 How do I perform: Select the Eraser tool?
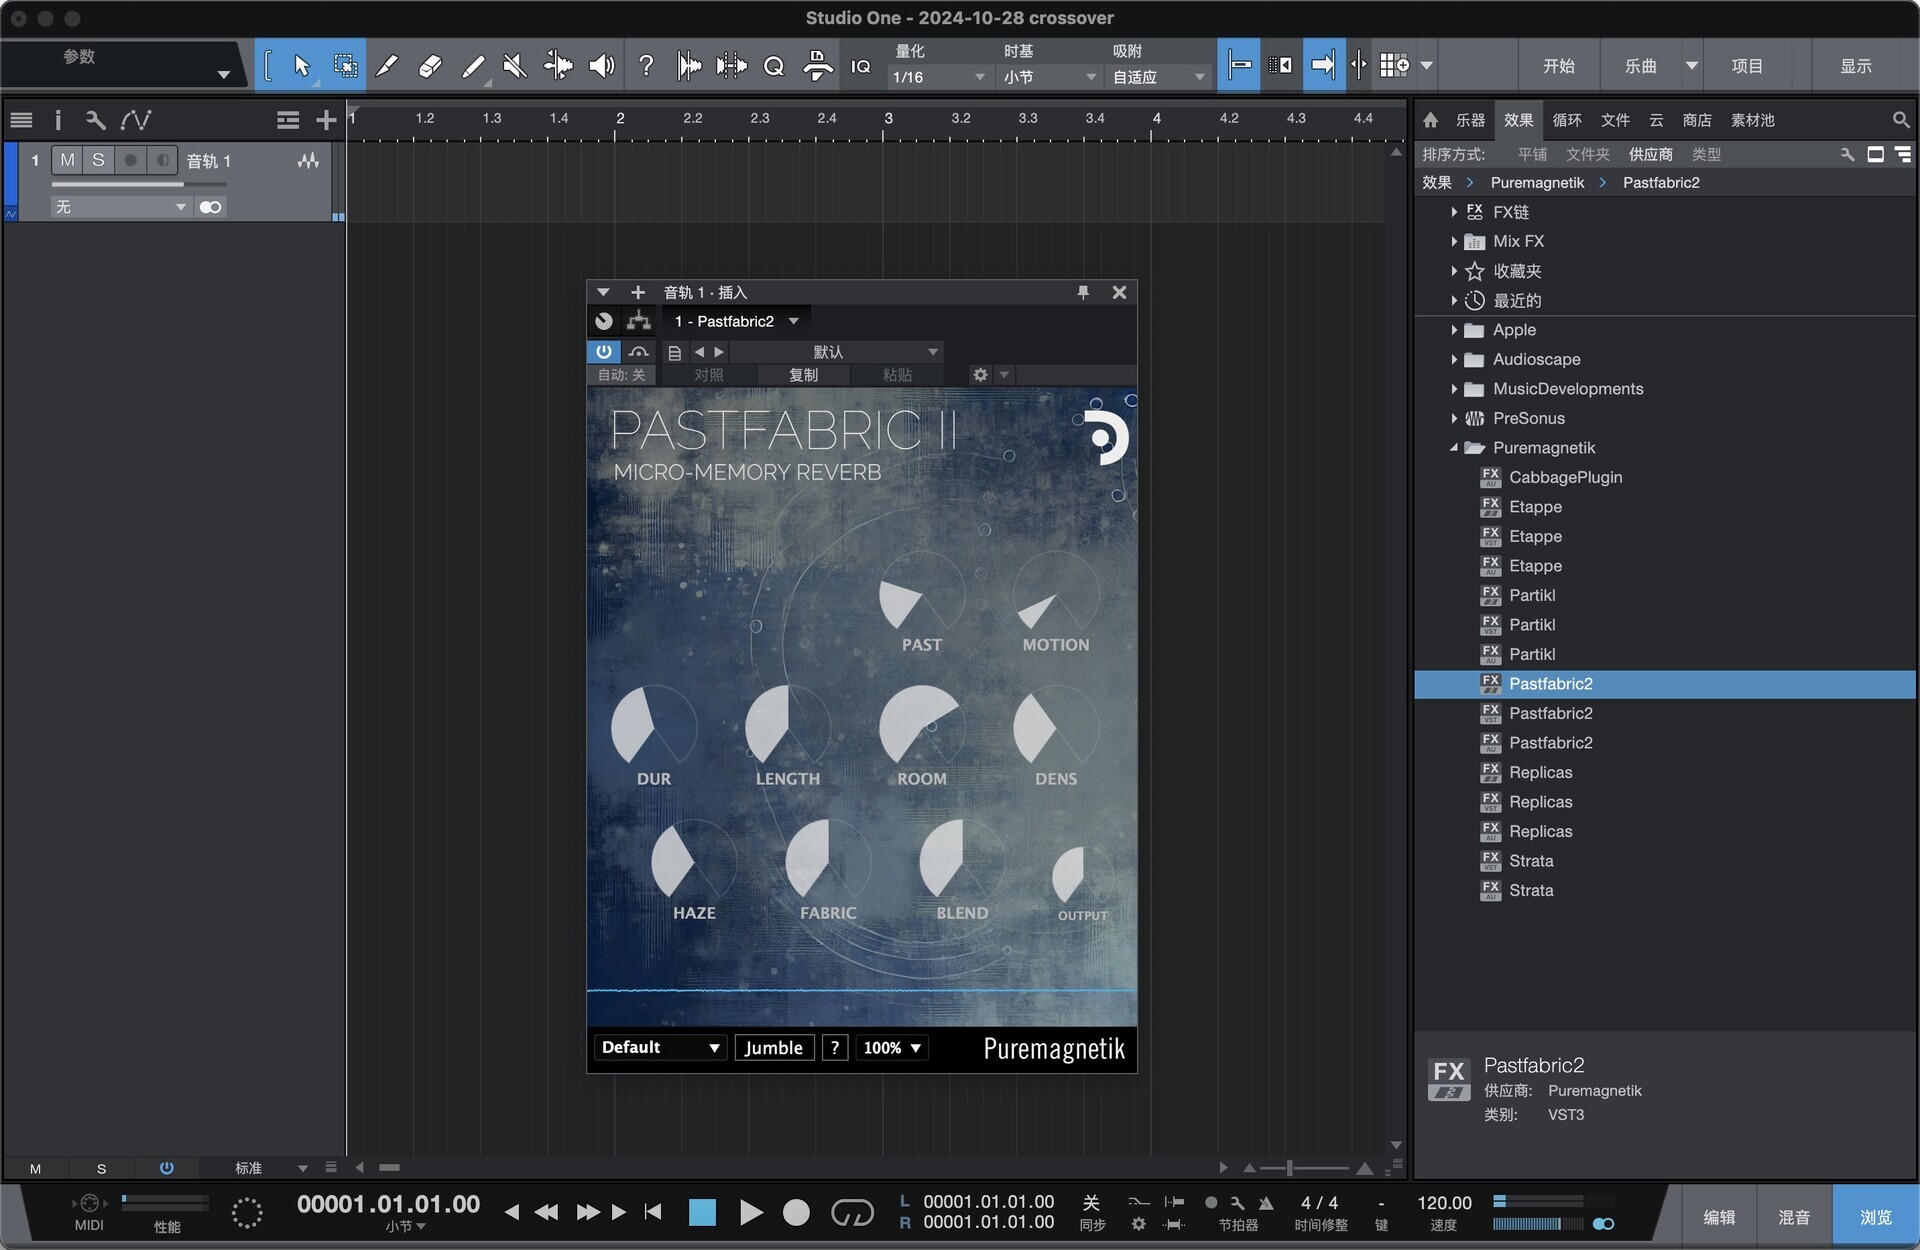coord(430,66)
